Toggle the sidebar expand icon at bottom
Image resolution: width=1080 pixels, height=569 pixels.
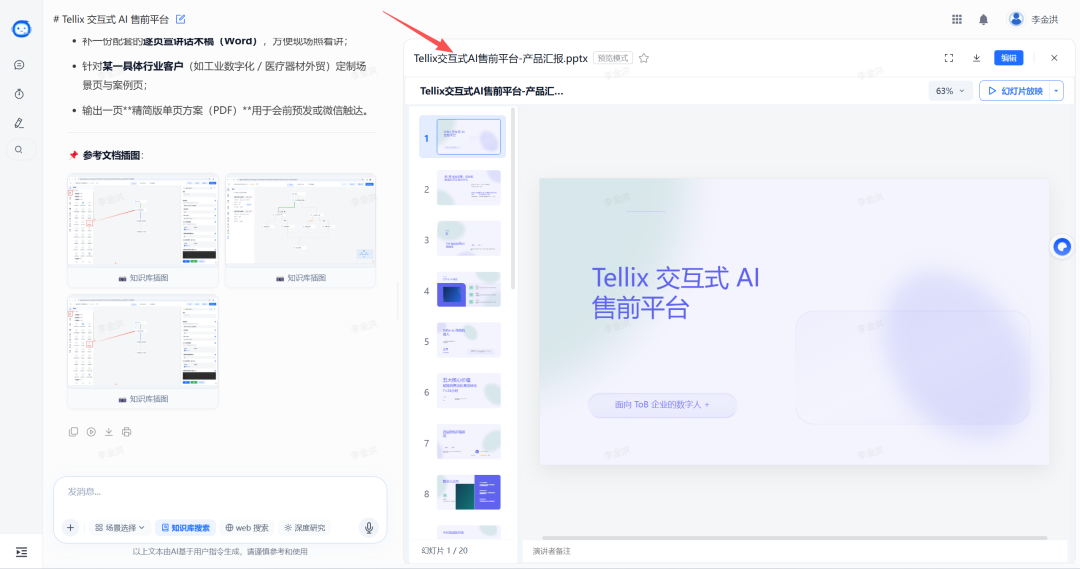pyautogui.click(x=21, y=552)
